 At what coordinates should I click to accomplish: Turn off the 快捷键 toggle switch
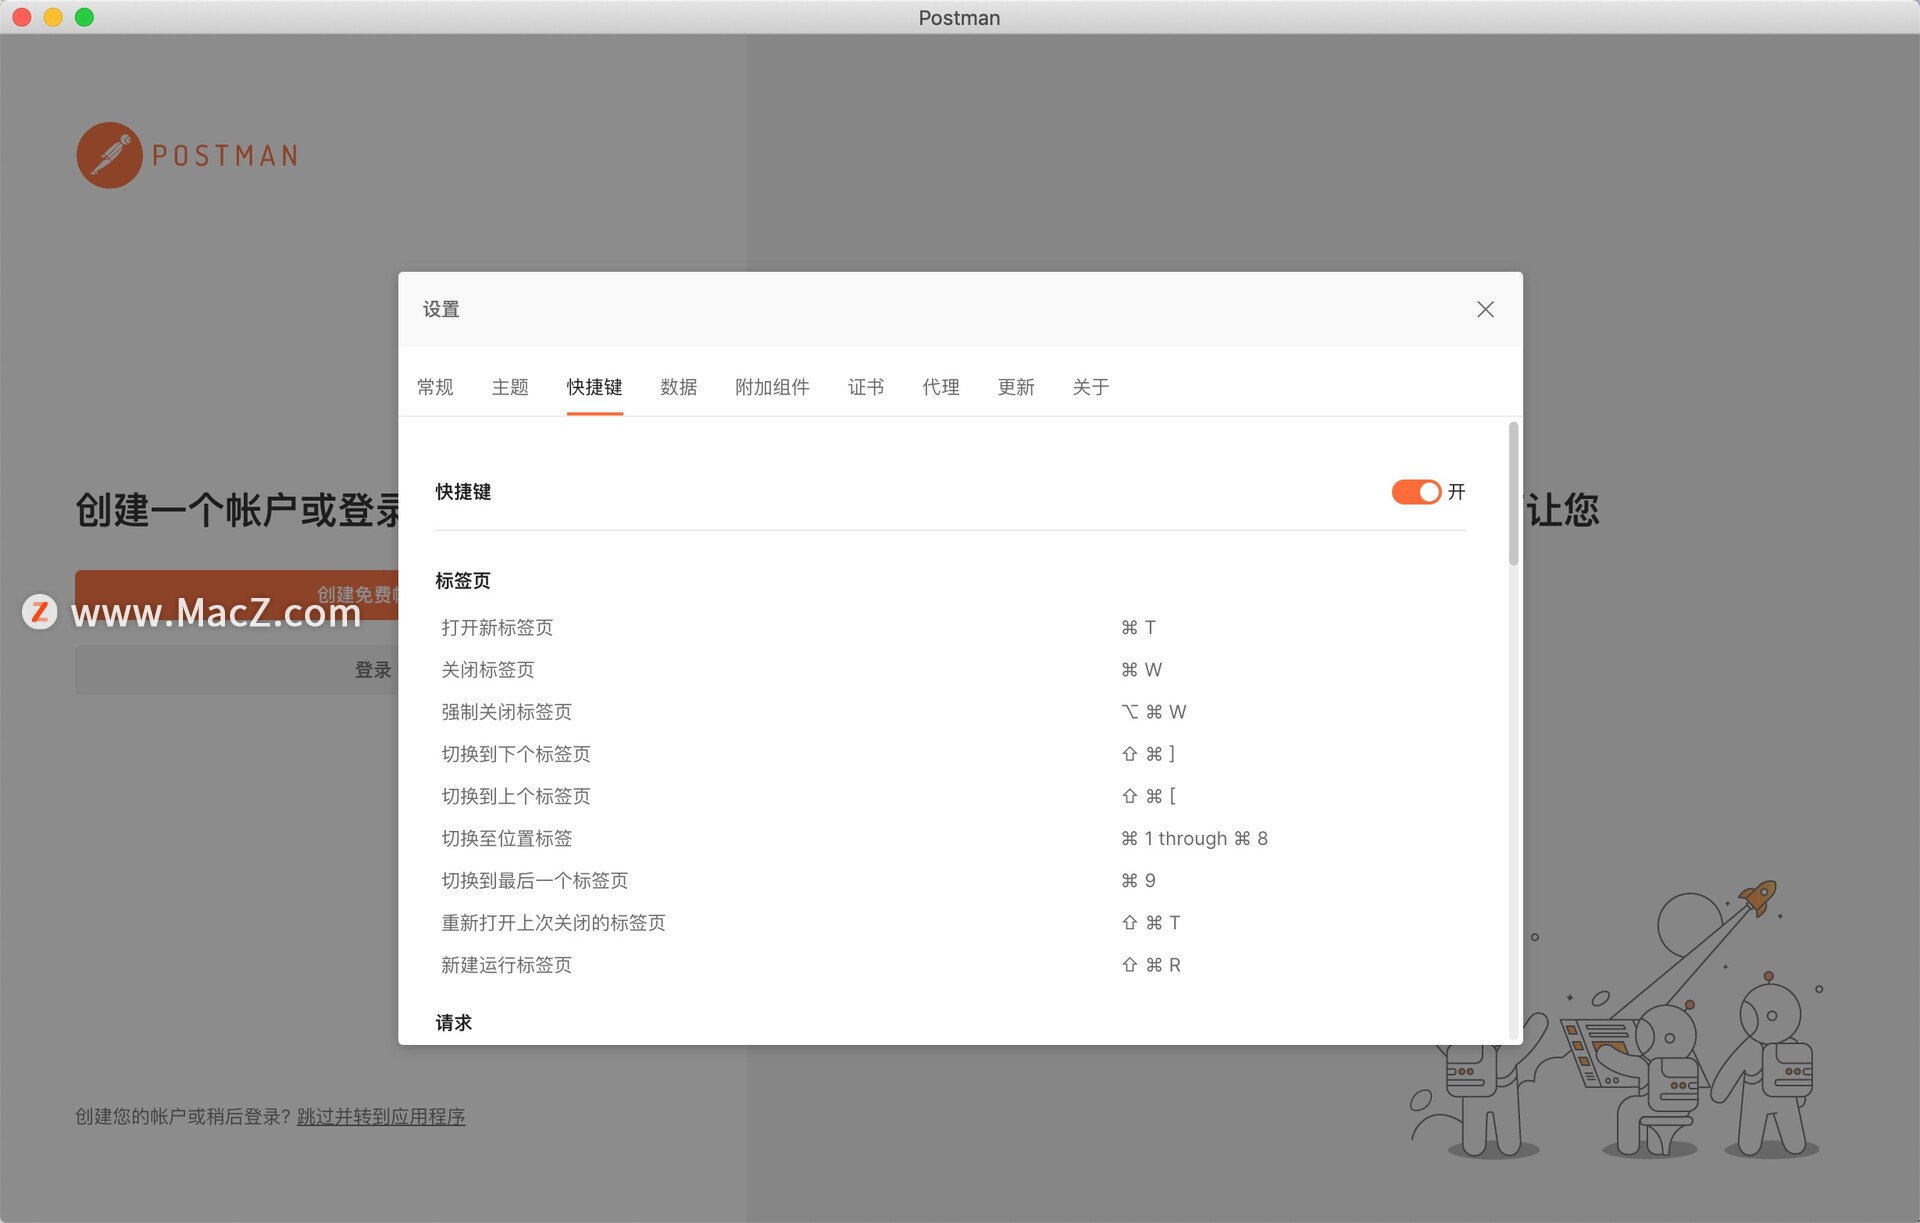click(x=1416, y=492)
